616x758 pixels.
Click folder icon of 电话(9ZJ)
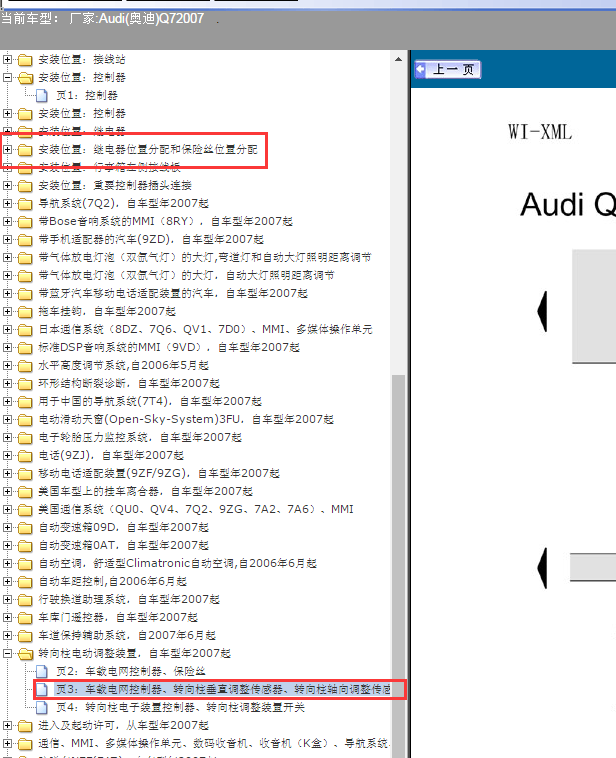click(25, 456)
